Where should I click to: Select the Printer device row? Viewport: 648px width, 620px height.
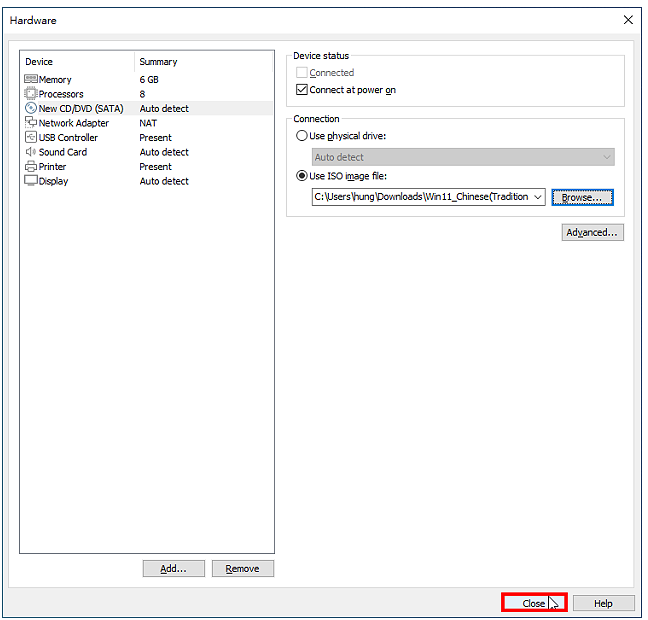click(148, 167)
